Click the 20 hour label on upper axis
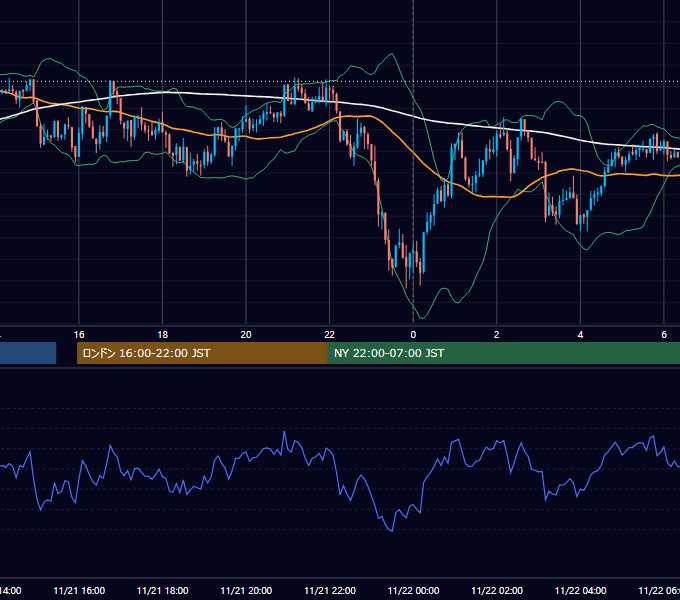This screenshot has height=600, width=680. pos(246,335)
